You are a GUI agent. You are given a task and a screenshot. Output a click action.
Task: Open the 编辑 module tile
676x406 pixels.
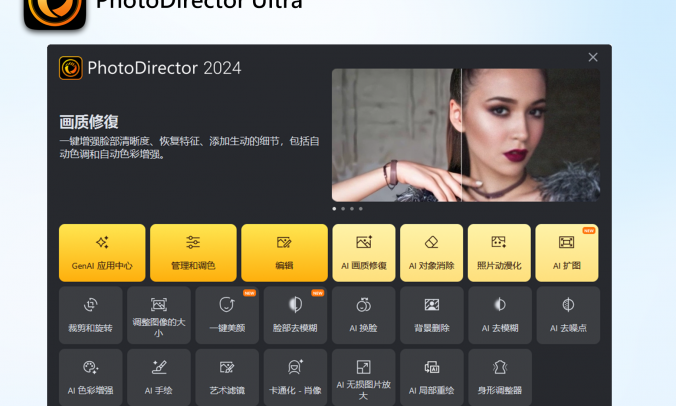[x=285, y=253]
